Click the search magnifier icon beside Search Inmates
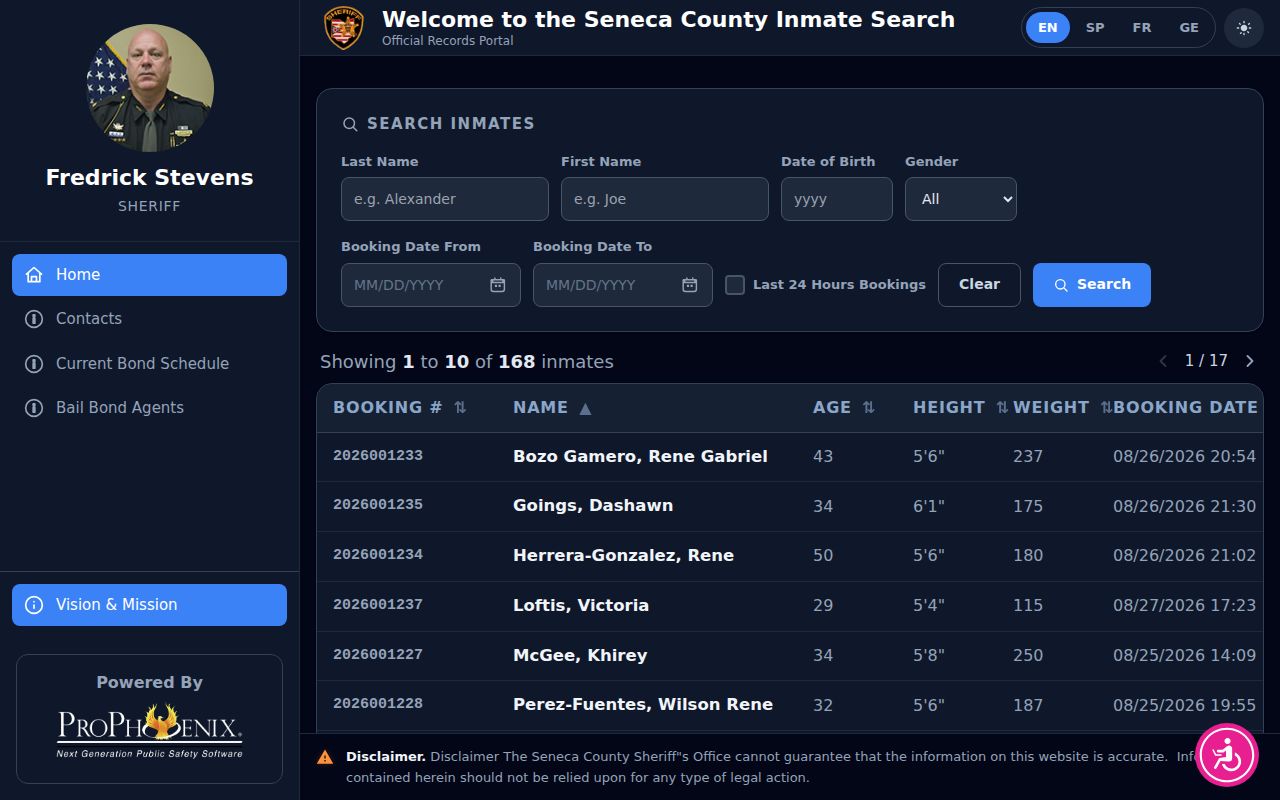This screenshot has width=1280, height=800. pos(350,124)
